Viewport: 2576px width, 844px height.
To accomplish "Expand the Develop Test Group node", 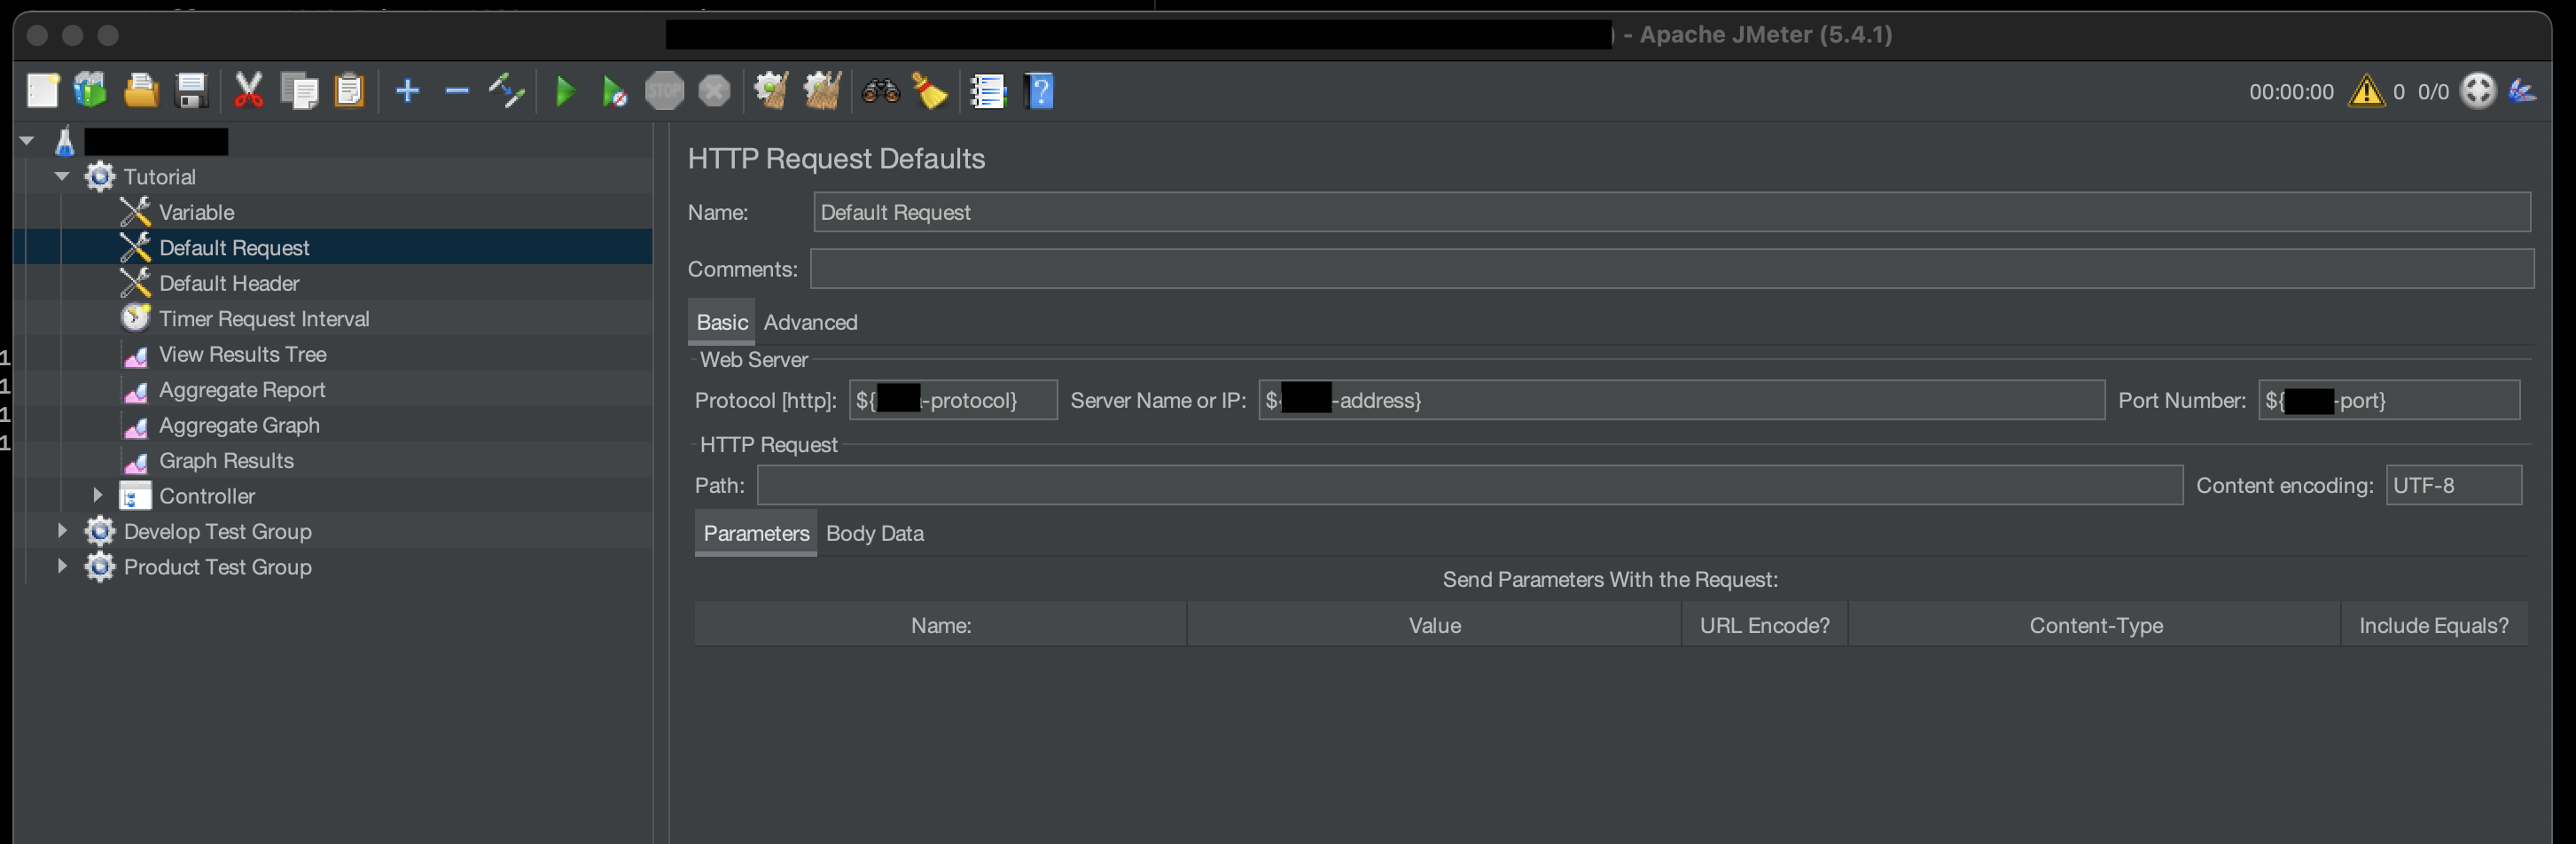I will (62, 530).
